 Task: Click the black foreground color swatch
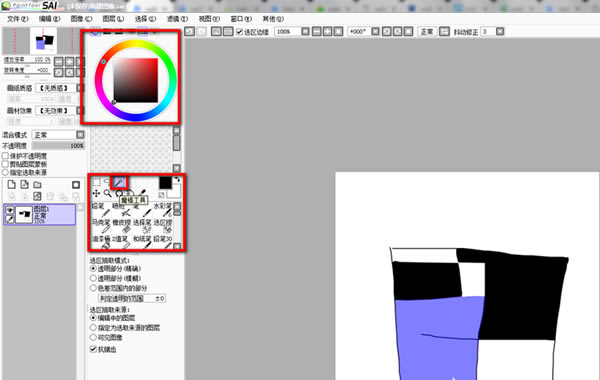pos(165,183)
